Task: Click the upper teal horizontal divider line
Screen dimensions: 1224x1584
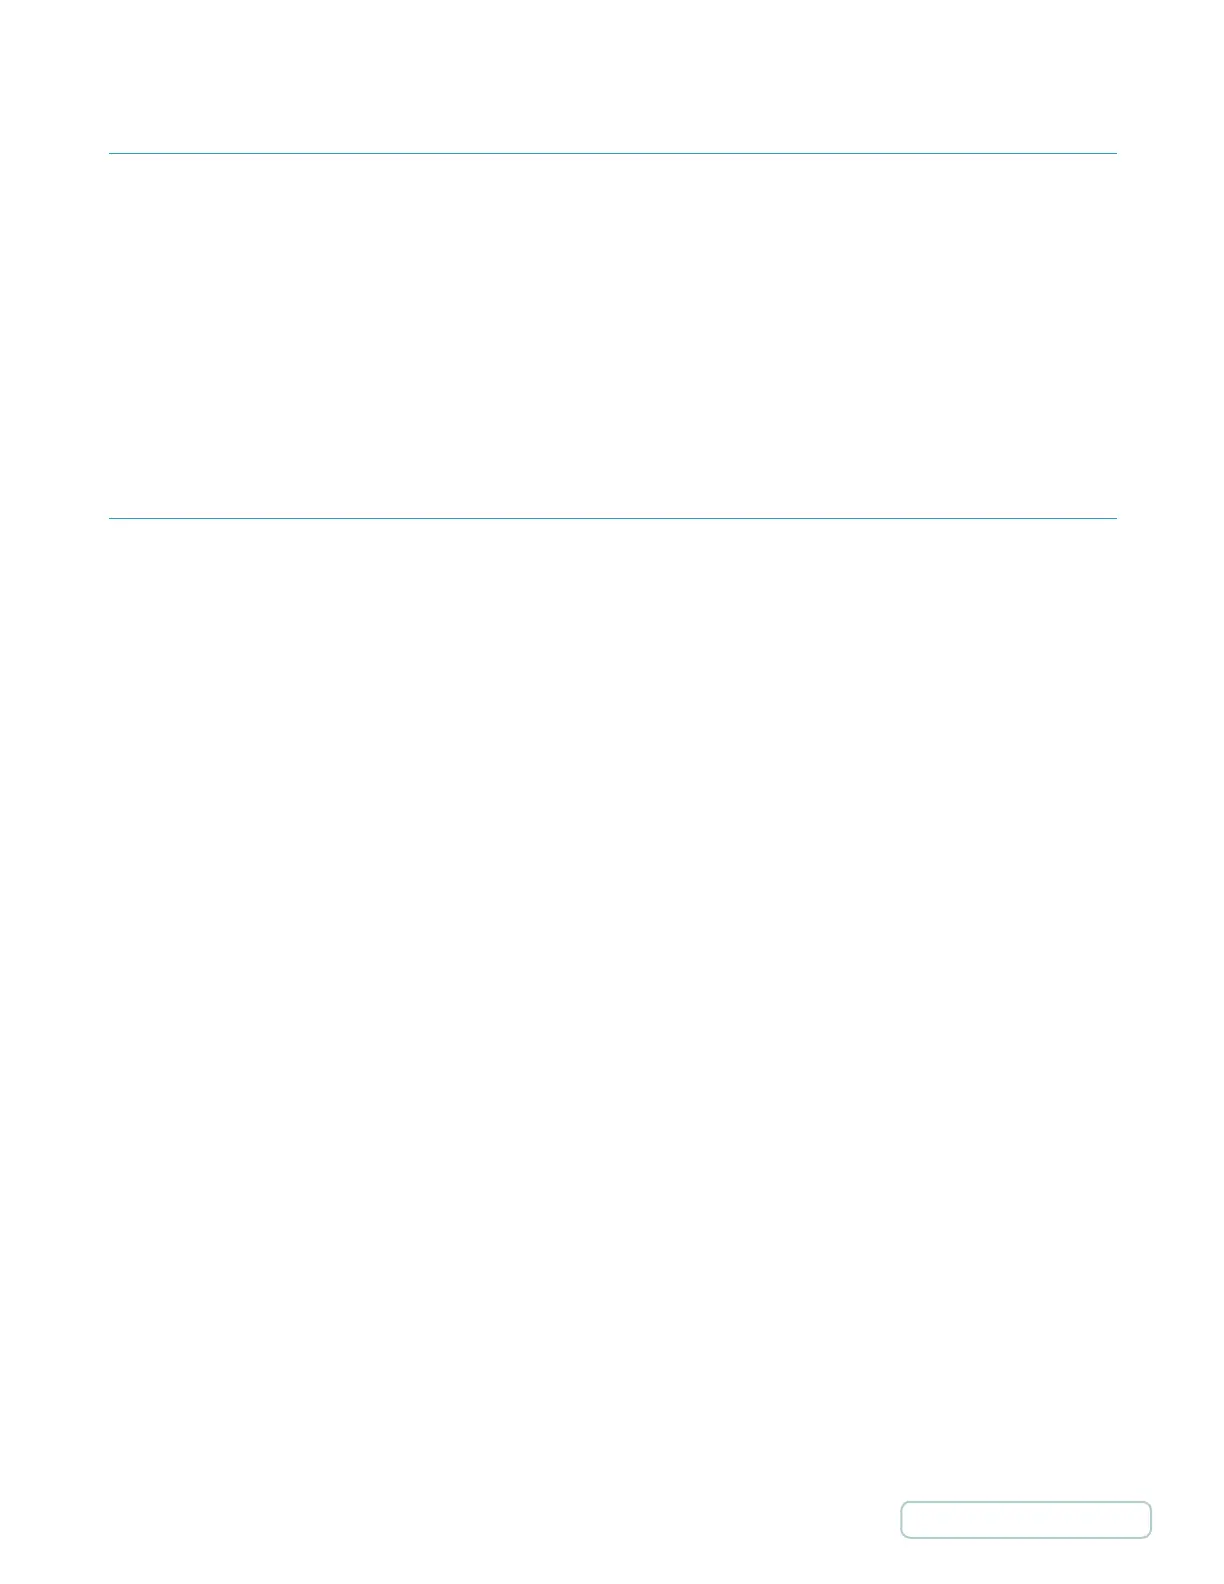Action: 612,153
